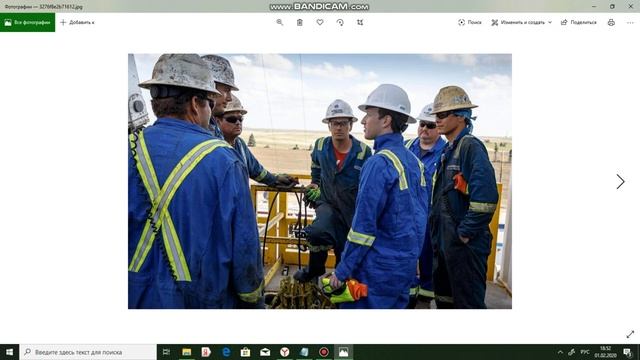Viewport: 640px width, 360px height.
Task: Open the Mail app on the taskbar
Action: tap(265, 352)
